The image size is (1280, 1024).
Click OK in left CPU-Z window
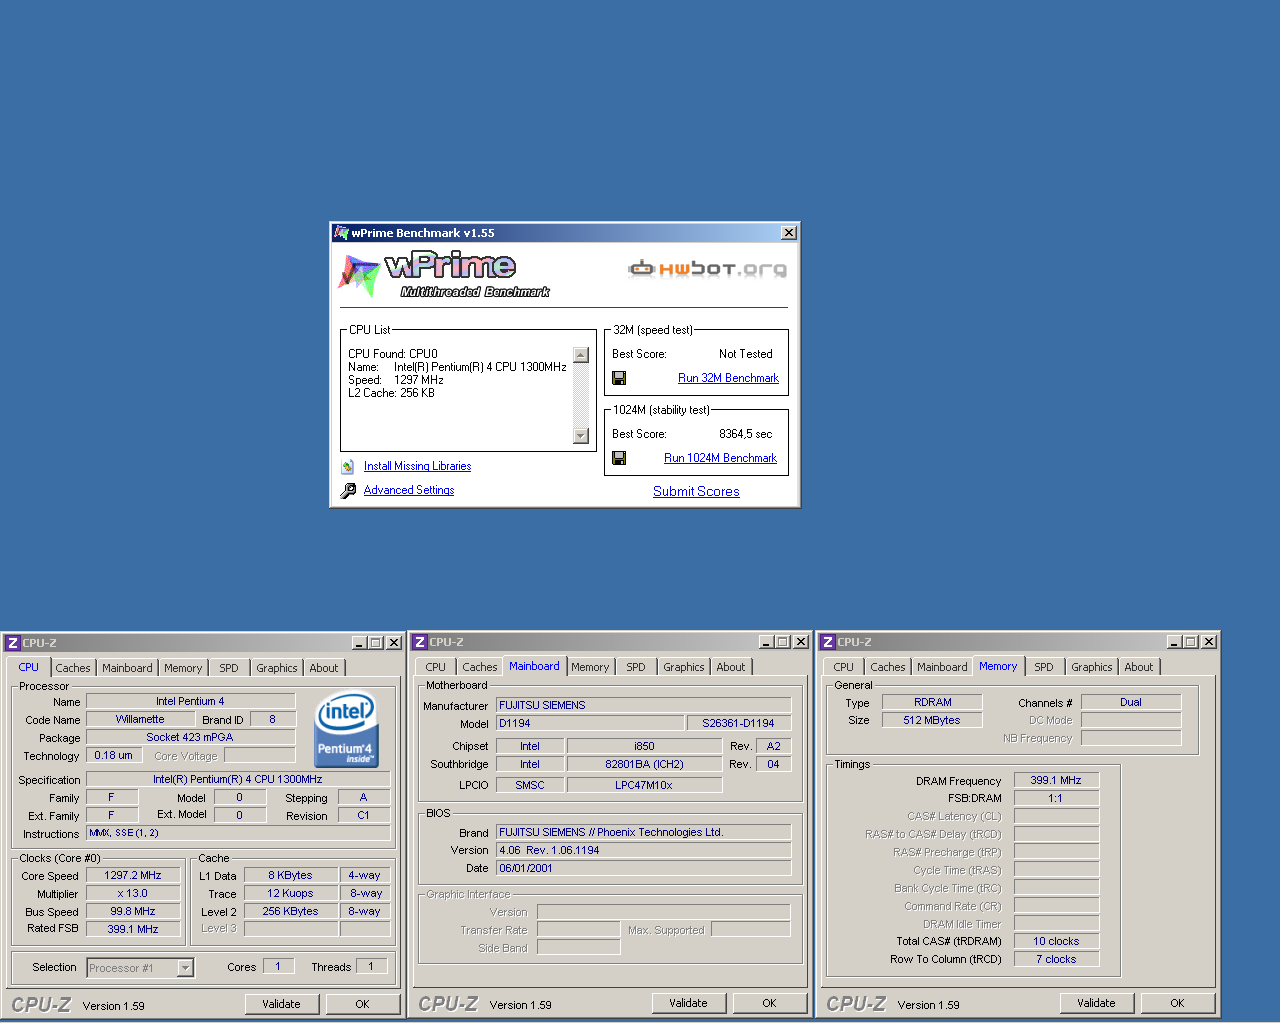(x=362, y=1004)
